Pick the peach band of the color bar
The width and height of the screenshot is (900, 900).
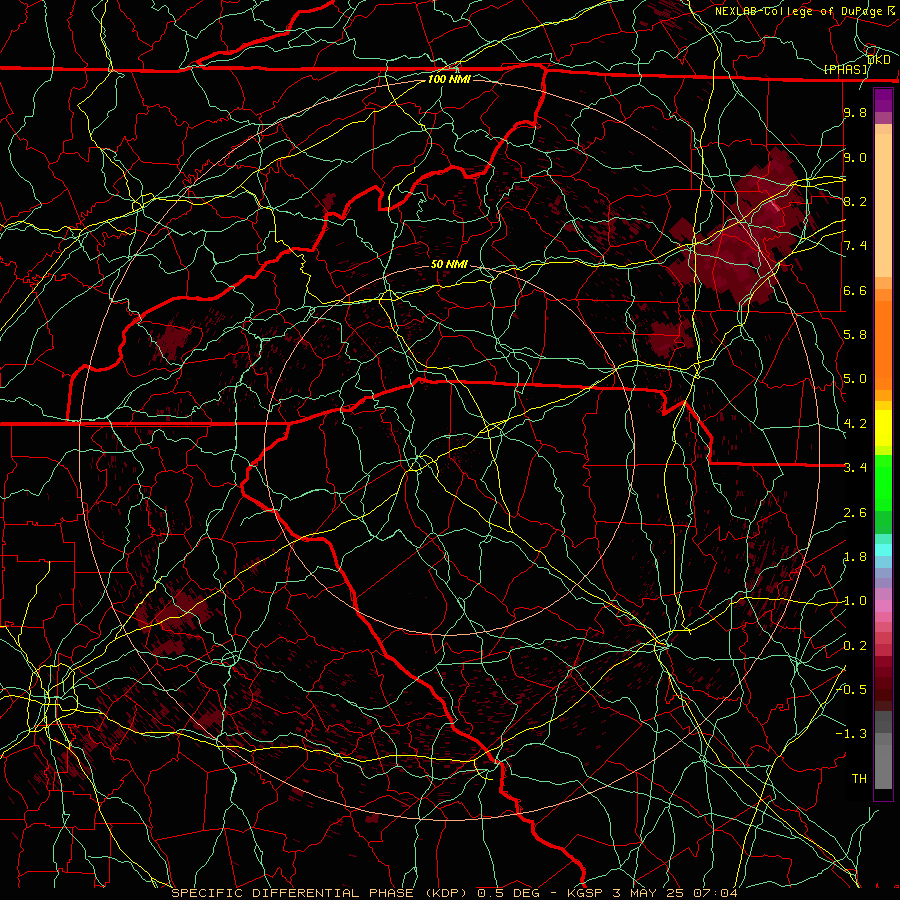click(x=883, y=205)
